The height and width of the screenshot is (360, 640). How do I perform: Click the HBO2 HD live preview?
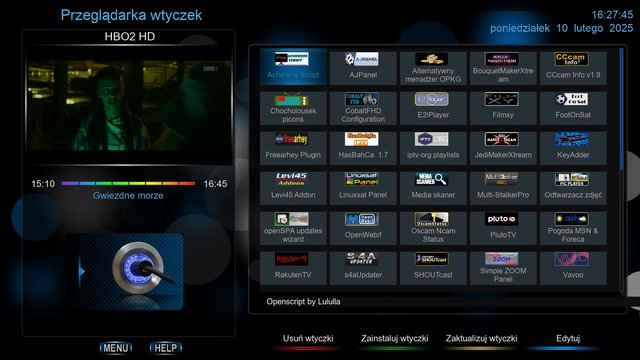tap(130, 106)
